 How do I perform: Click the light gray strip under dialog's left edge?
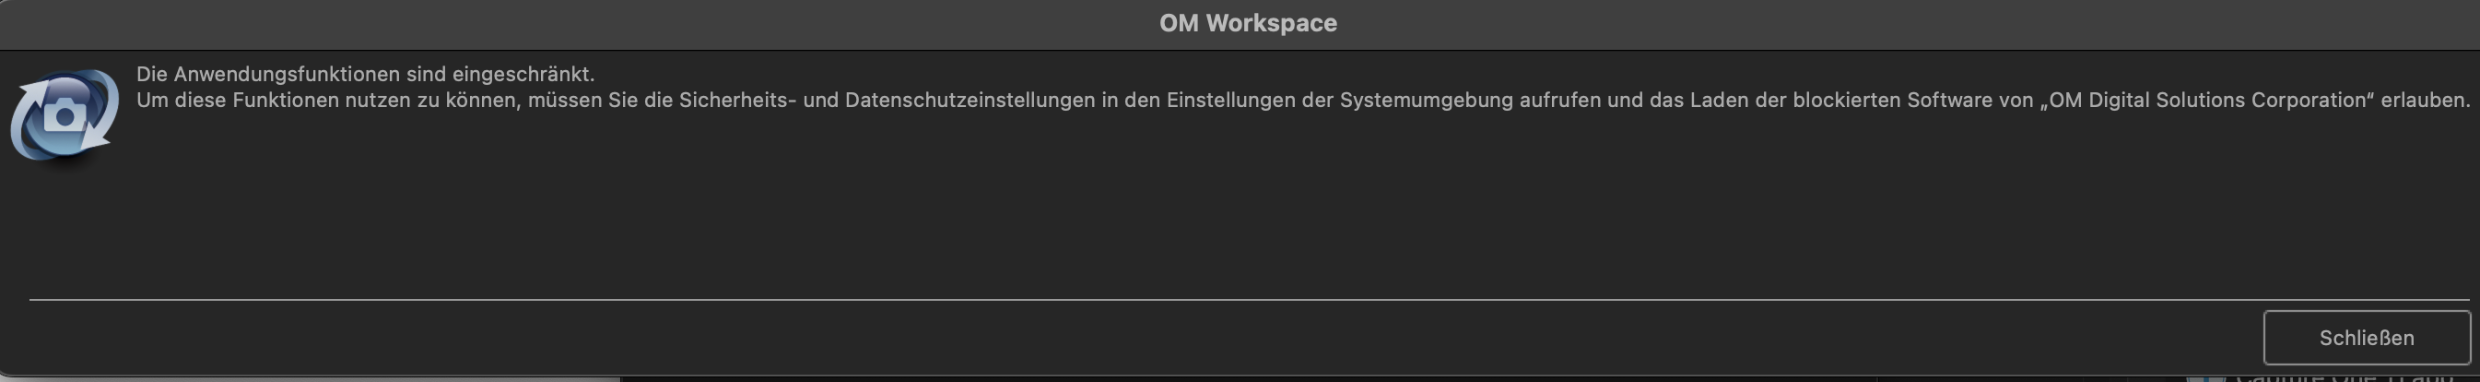(x=310, y=379)
